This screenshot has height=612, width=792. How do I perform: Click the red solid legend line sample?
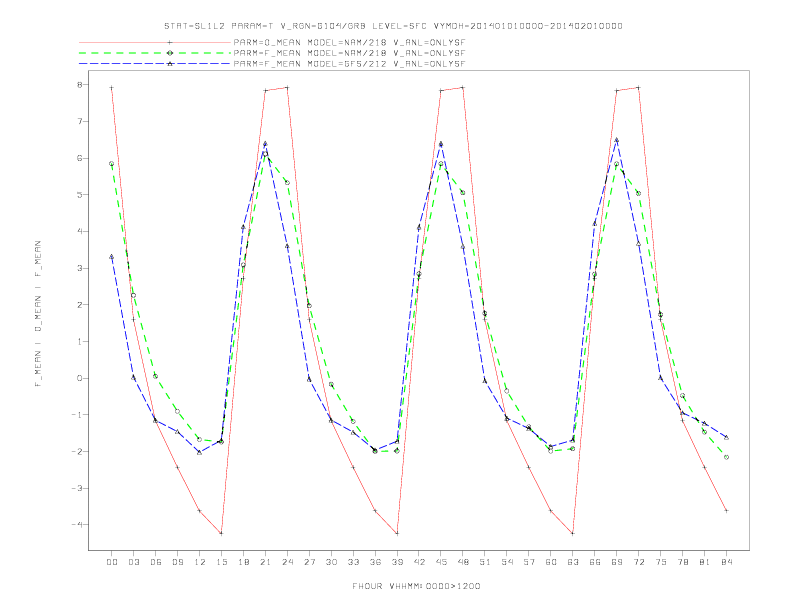click(x=155, y=42)
